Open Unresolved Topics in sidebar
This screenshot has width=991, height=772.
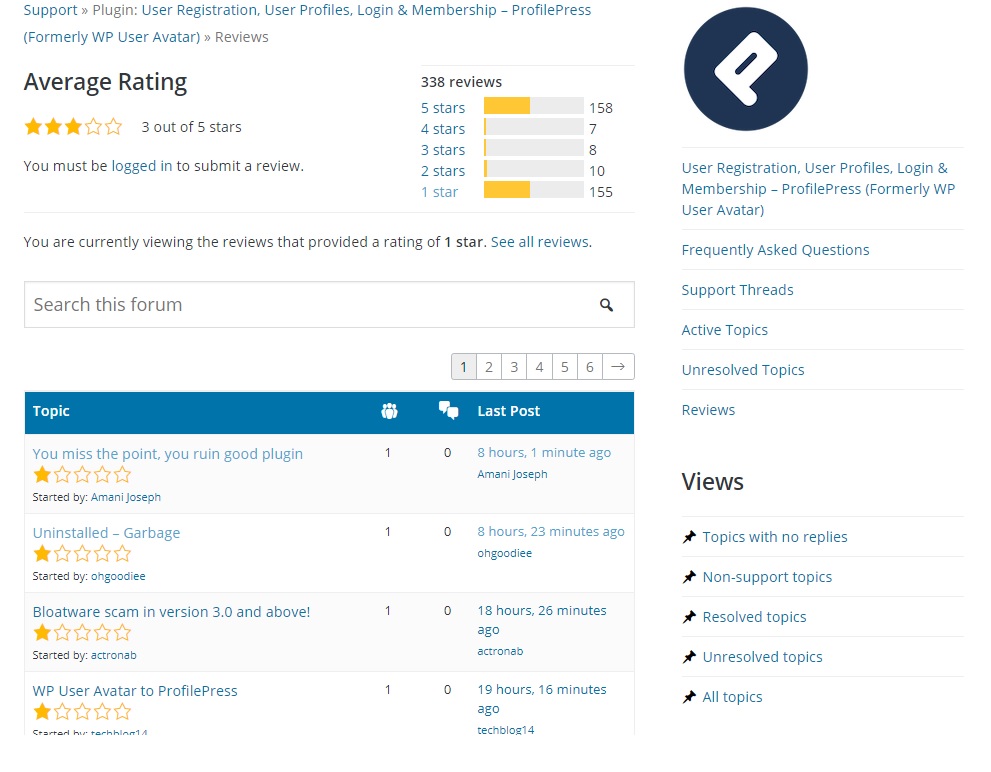click(x=743, y=370)
